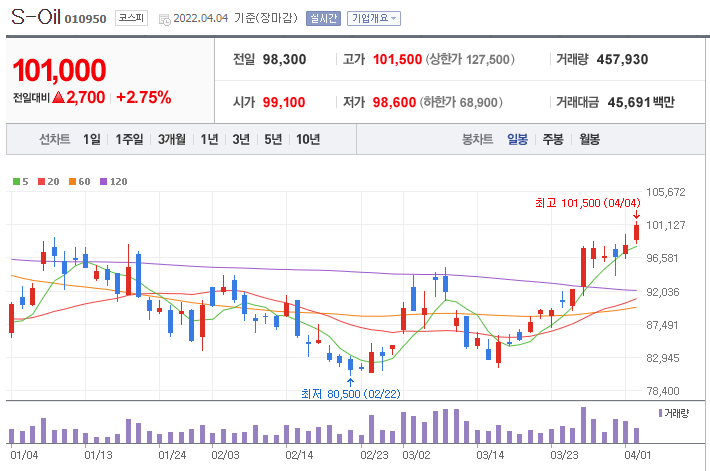Image resolution: width=710 pixels, height=471 pixels.
Task: Click the stock code 010950
Action: [x=86, y=19]
